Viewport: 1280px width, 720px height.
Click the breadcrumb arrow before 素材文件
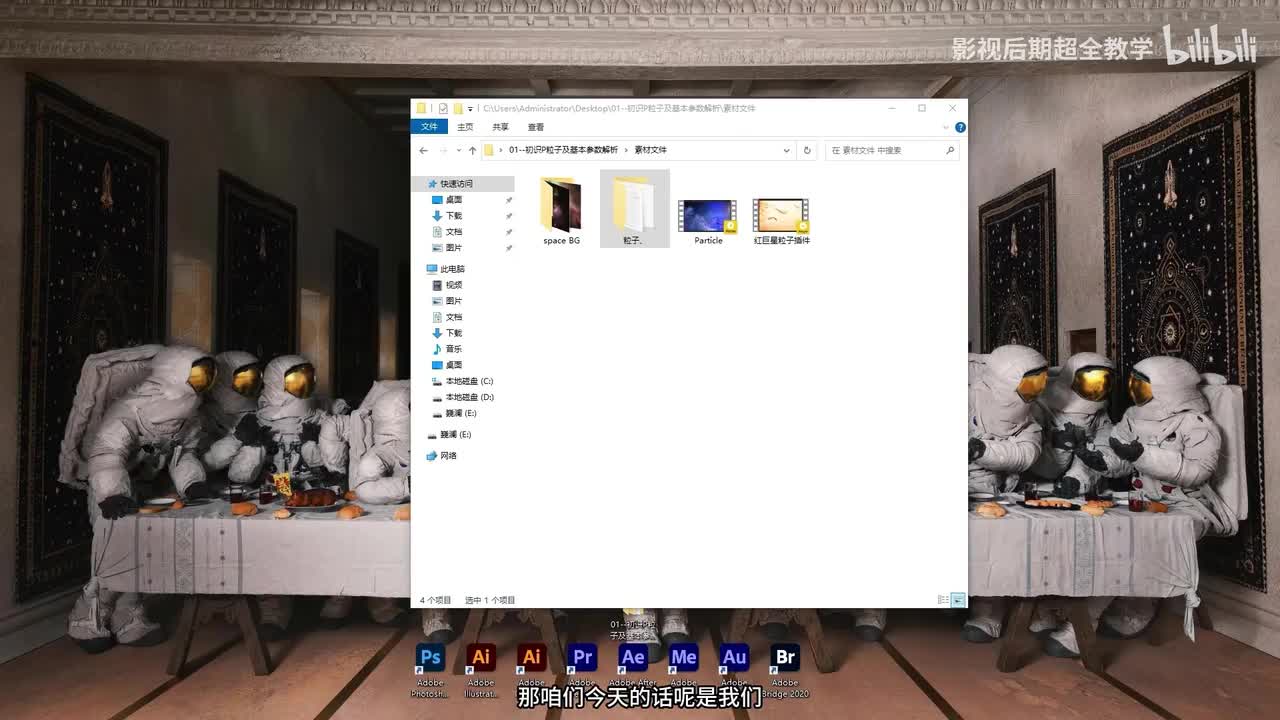627,150
